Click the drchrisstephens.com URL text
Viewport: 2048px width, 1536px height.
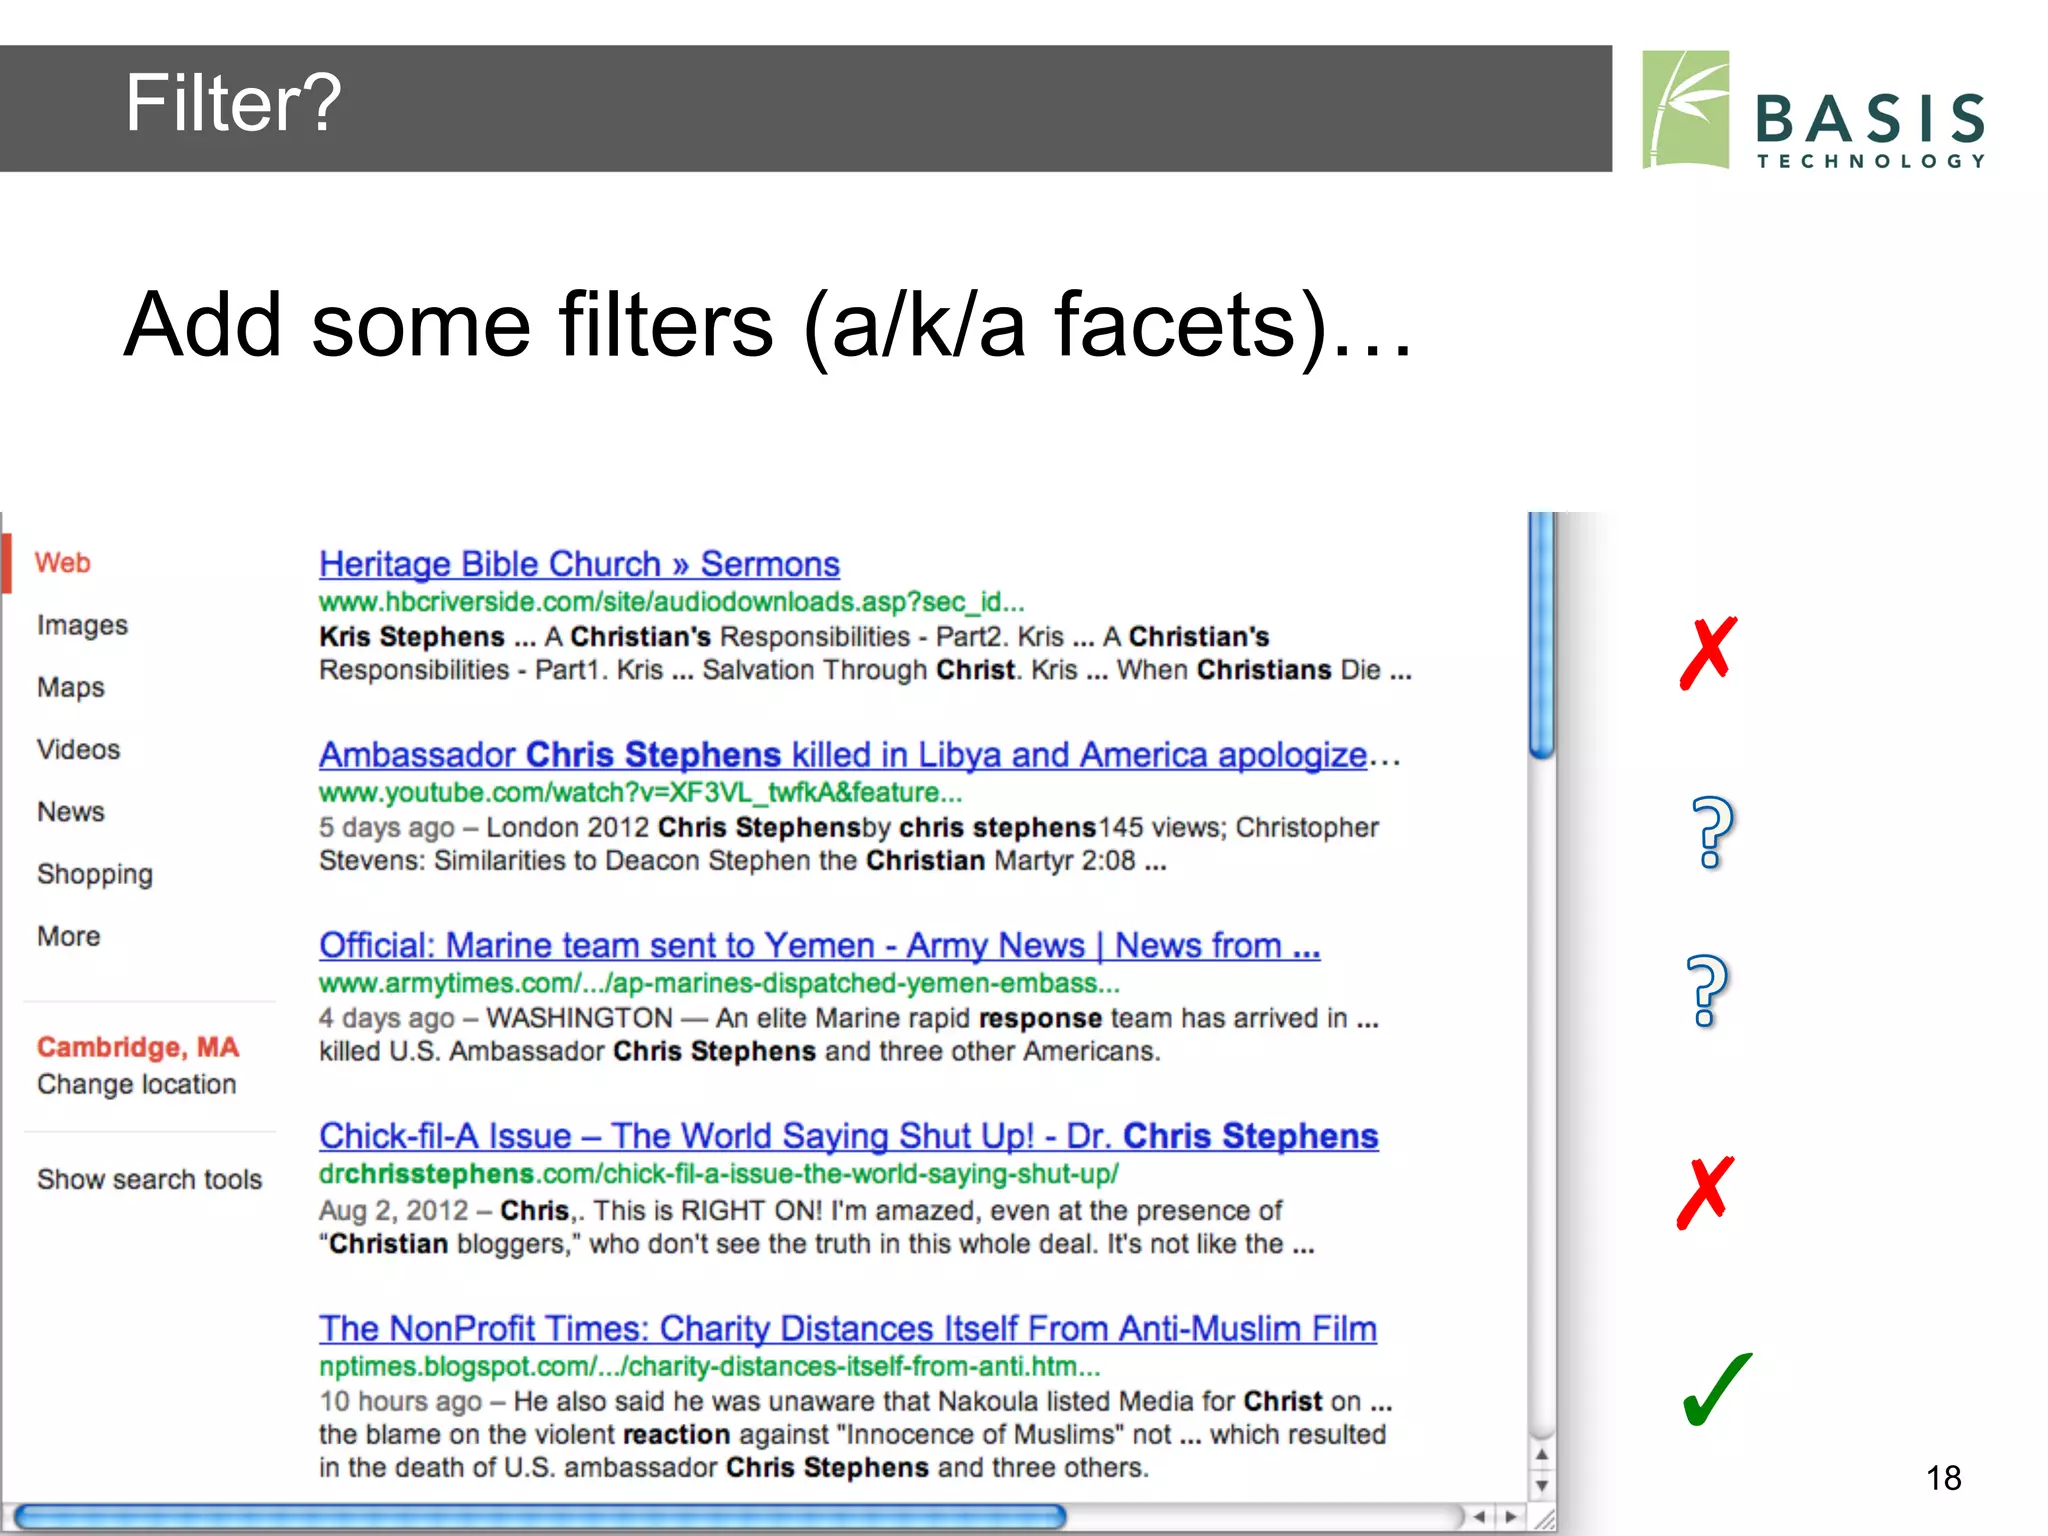coord(719,1174)
